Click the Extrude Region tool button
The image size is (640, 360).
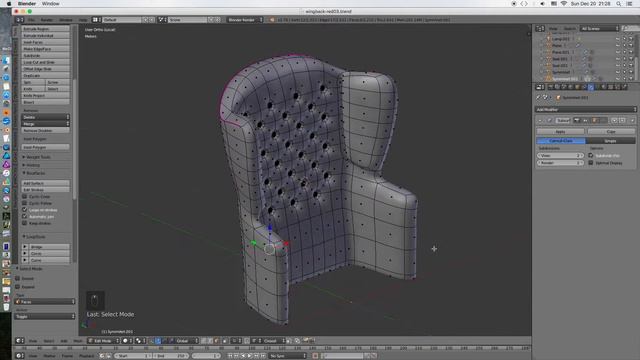click(45, 29)
